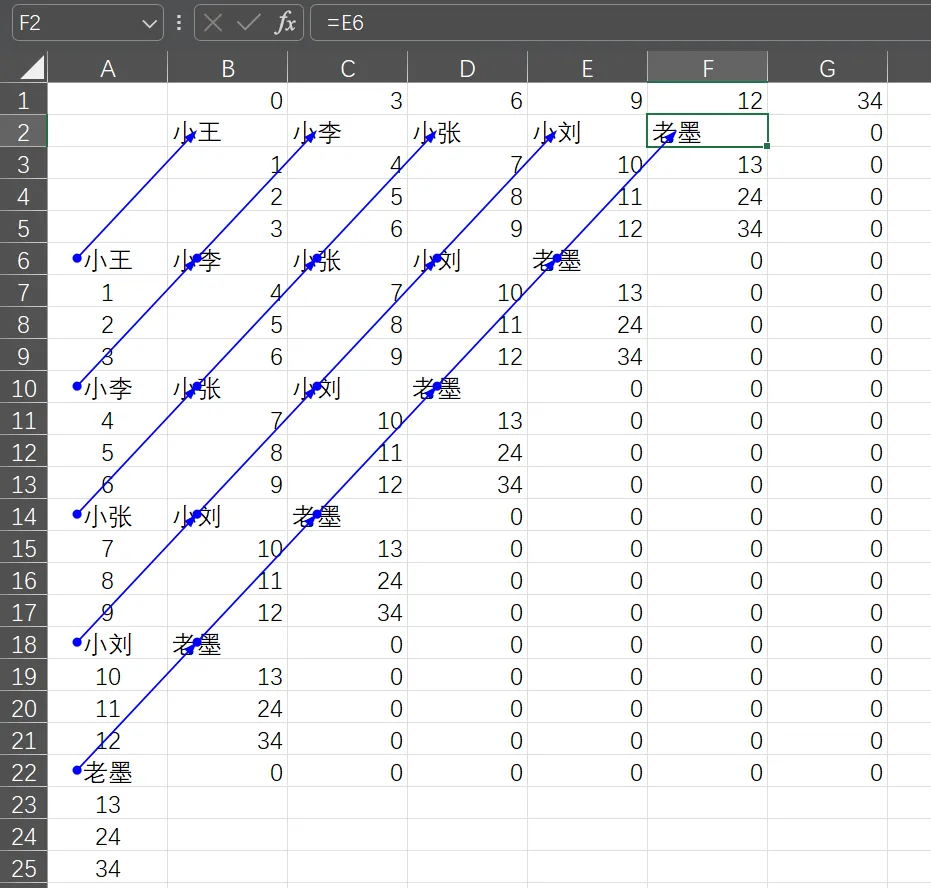931x888 pixels.
Task: Click cell A14 containing 小张
Action: (x=107, y=516)
